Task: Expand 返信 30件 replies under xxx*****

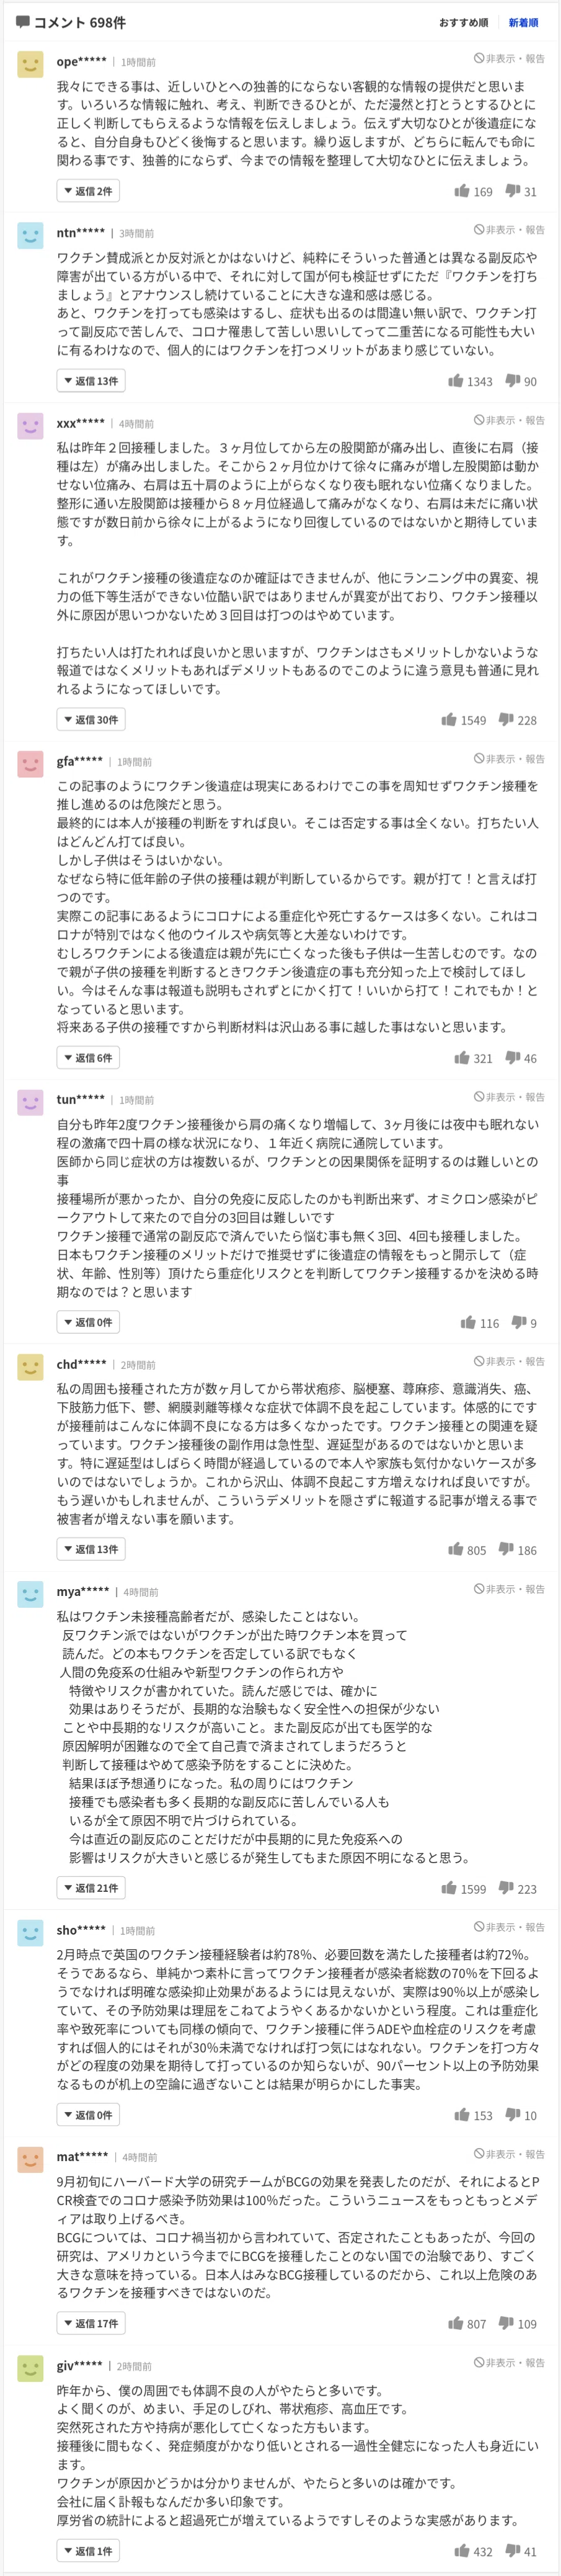Action: pyautogui.click(x=91, y=719)
